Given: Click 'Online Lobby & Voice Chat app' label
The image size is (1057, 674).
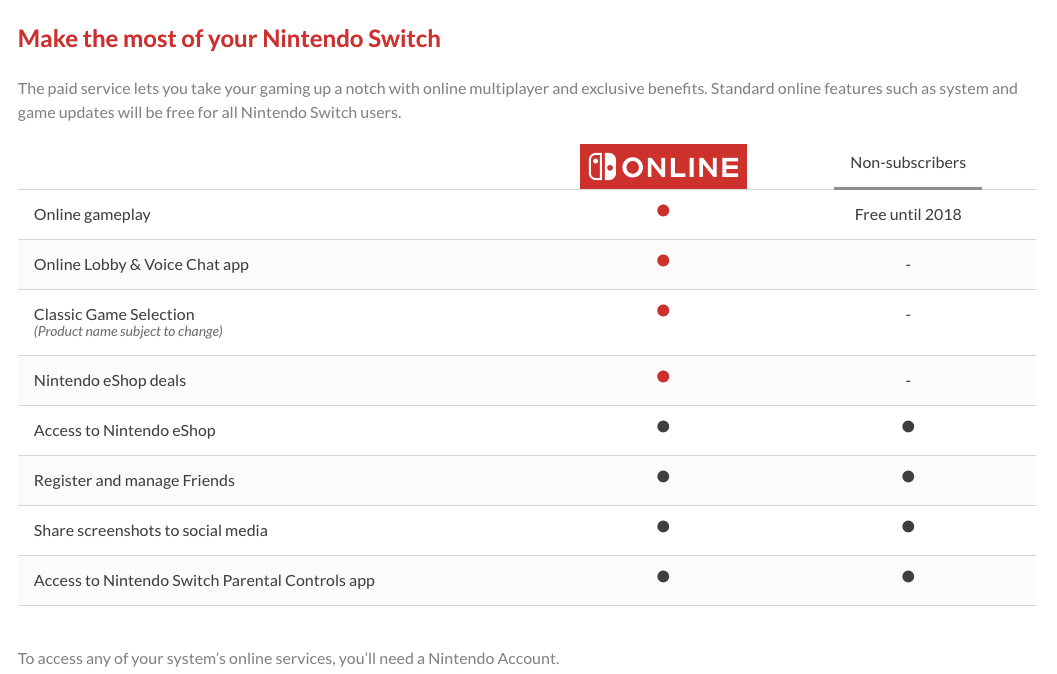Looking at the screenshot, I should pyautogui.click(x=141, y=264).
